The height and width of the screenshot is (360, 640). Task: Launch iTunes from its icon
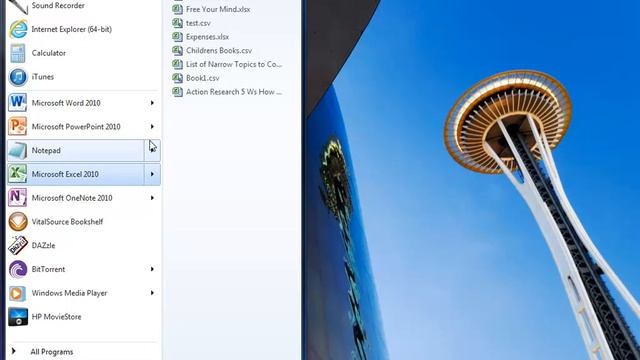pyautogui.click(x=18, y=77)
